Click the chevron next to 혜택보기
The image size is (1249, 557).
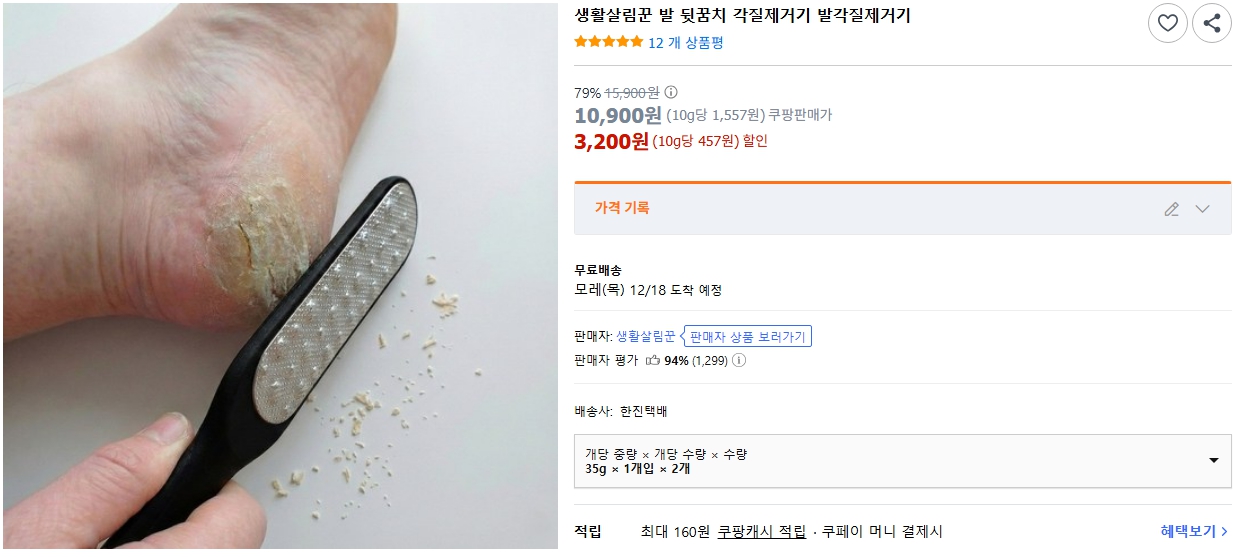point(1225,532)
